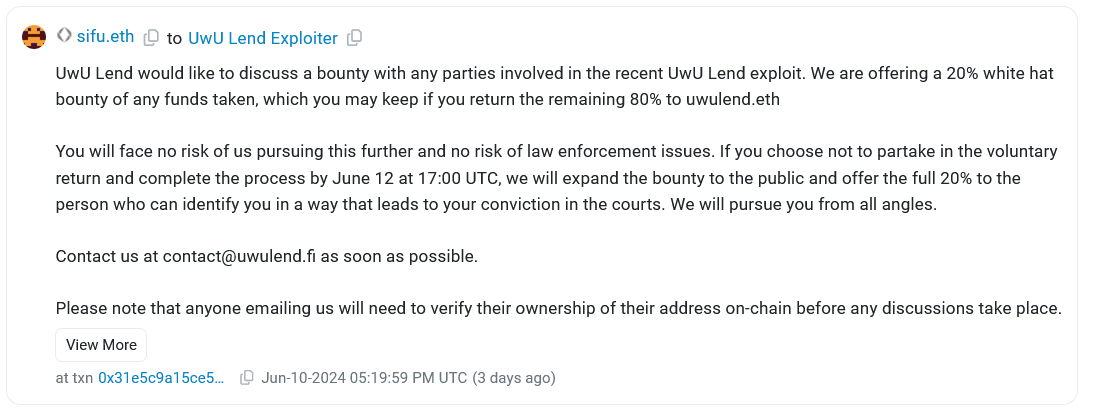Click the pixel-face avatar of the sender
Image resolution: width=1099 pixels, height=416 pixels.
click(34, 36)
